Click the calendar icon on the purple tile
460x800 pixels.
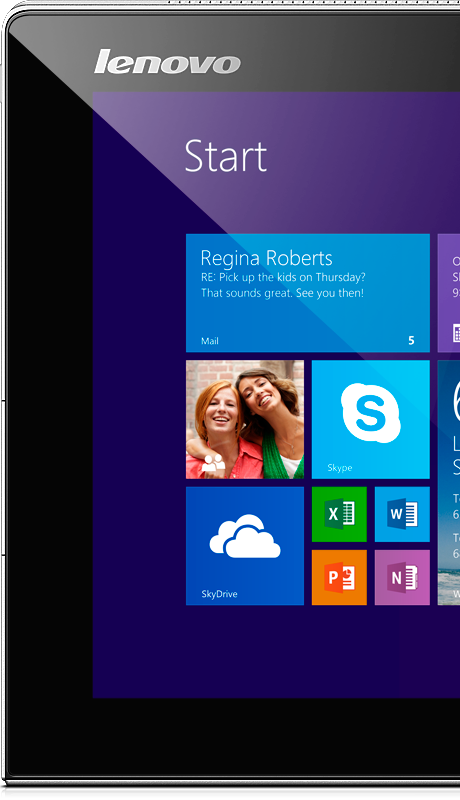456,333
